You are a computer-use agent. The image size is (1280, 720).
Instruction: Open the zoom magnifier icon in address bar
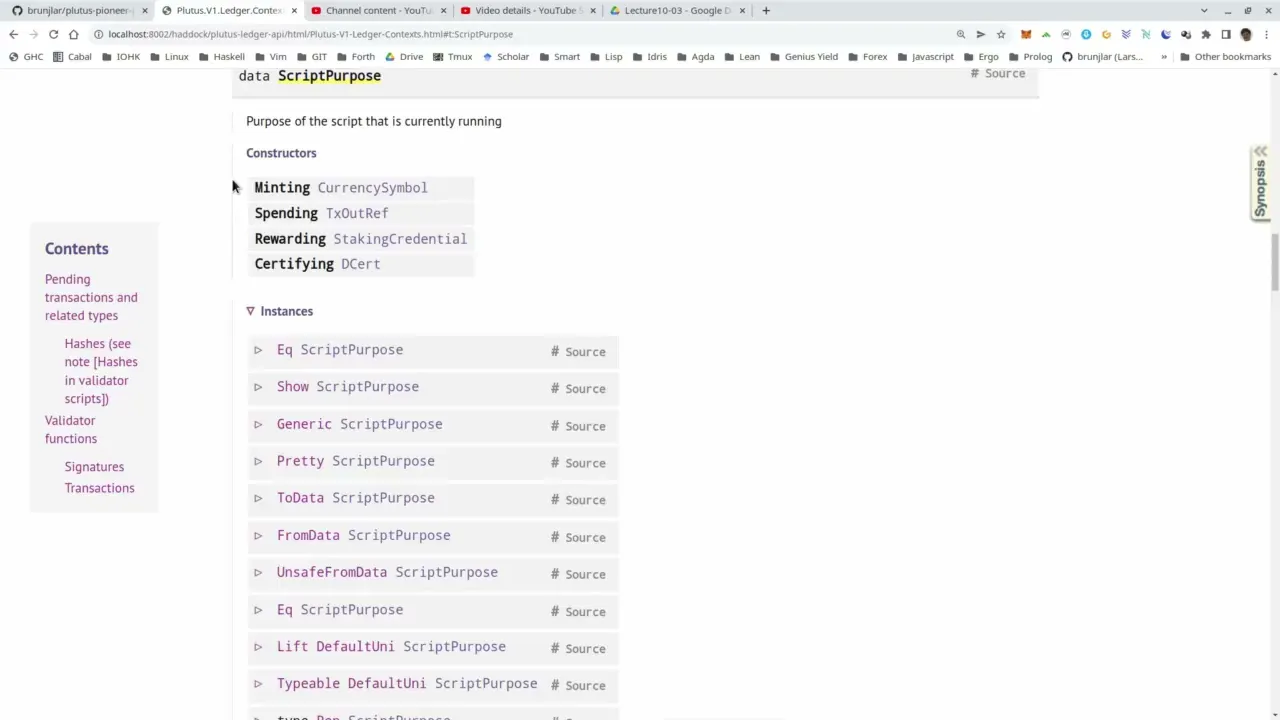coord(961,34)
